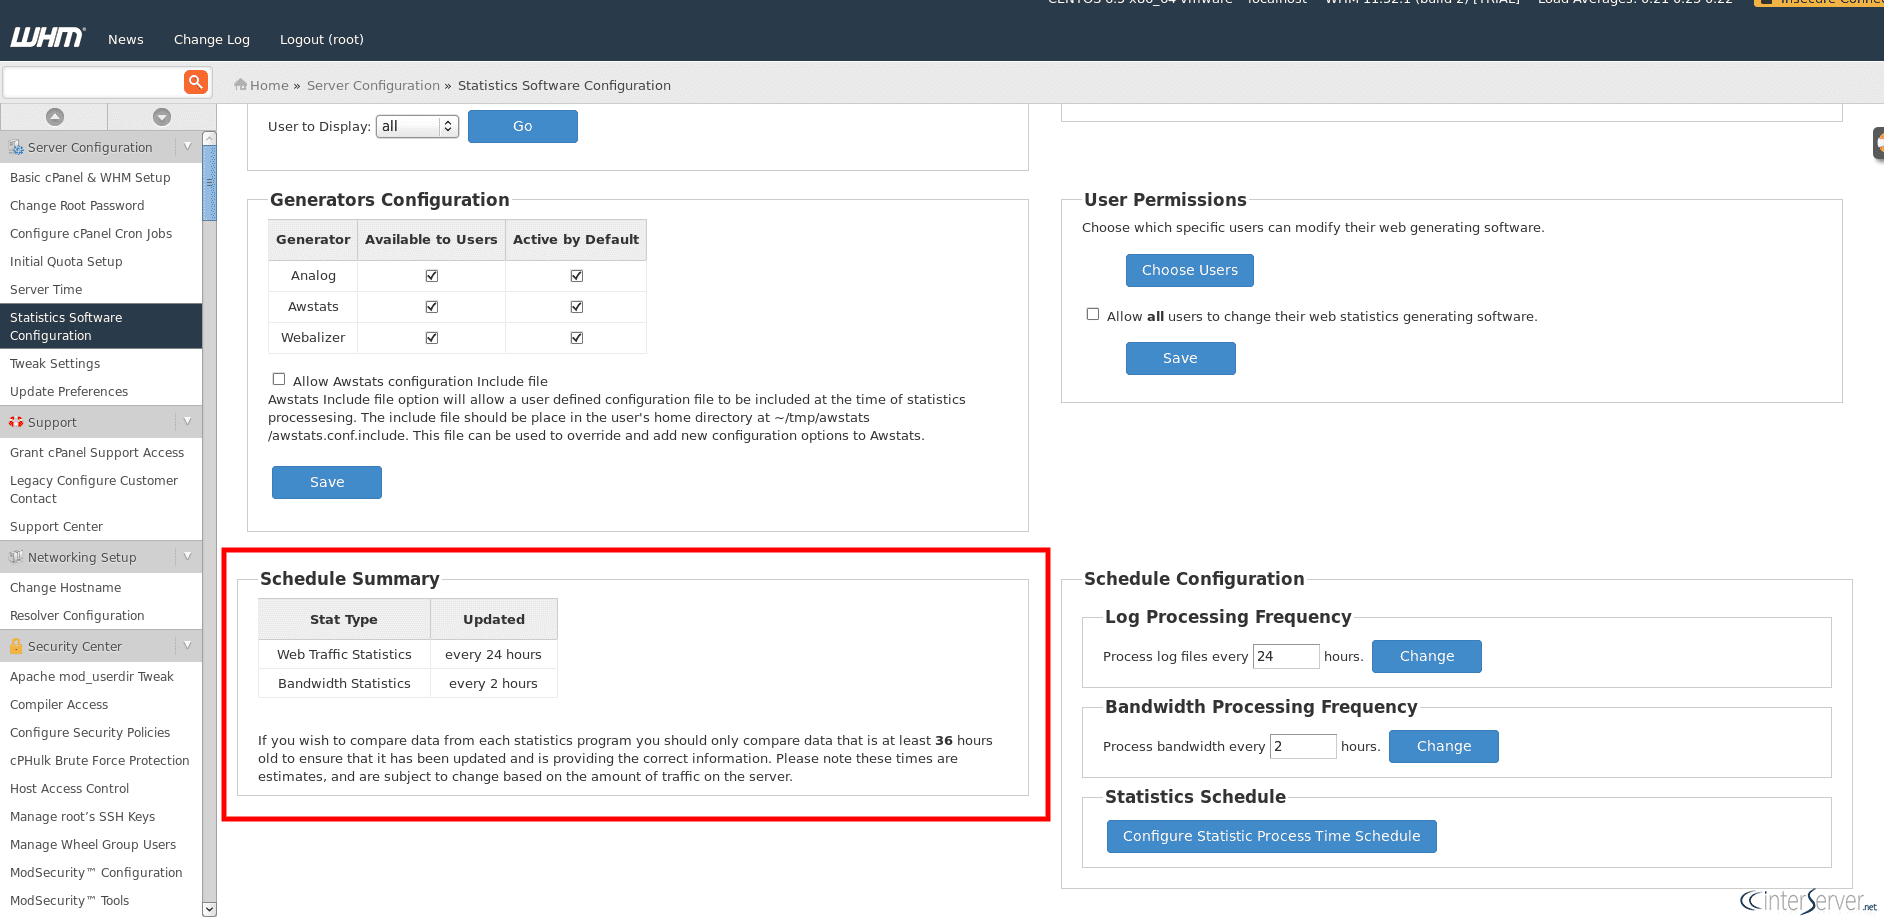1884x917 pixels.
Task: Open Tweak Settings in the sidebar
Action: (x=55, y=363)
